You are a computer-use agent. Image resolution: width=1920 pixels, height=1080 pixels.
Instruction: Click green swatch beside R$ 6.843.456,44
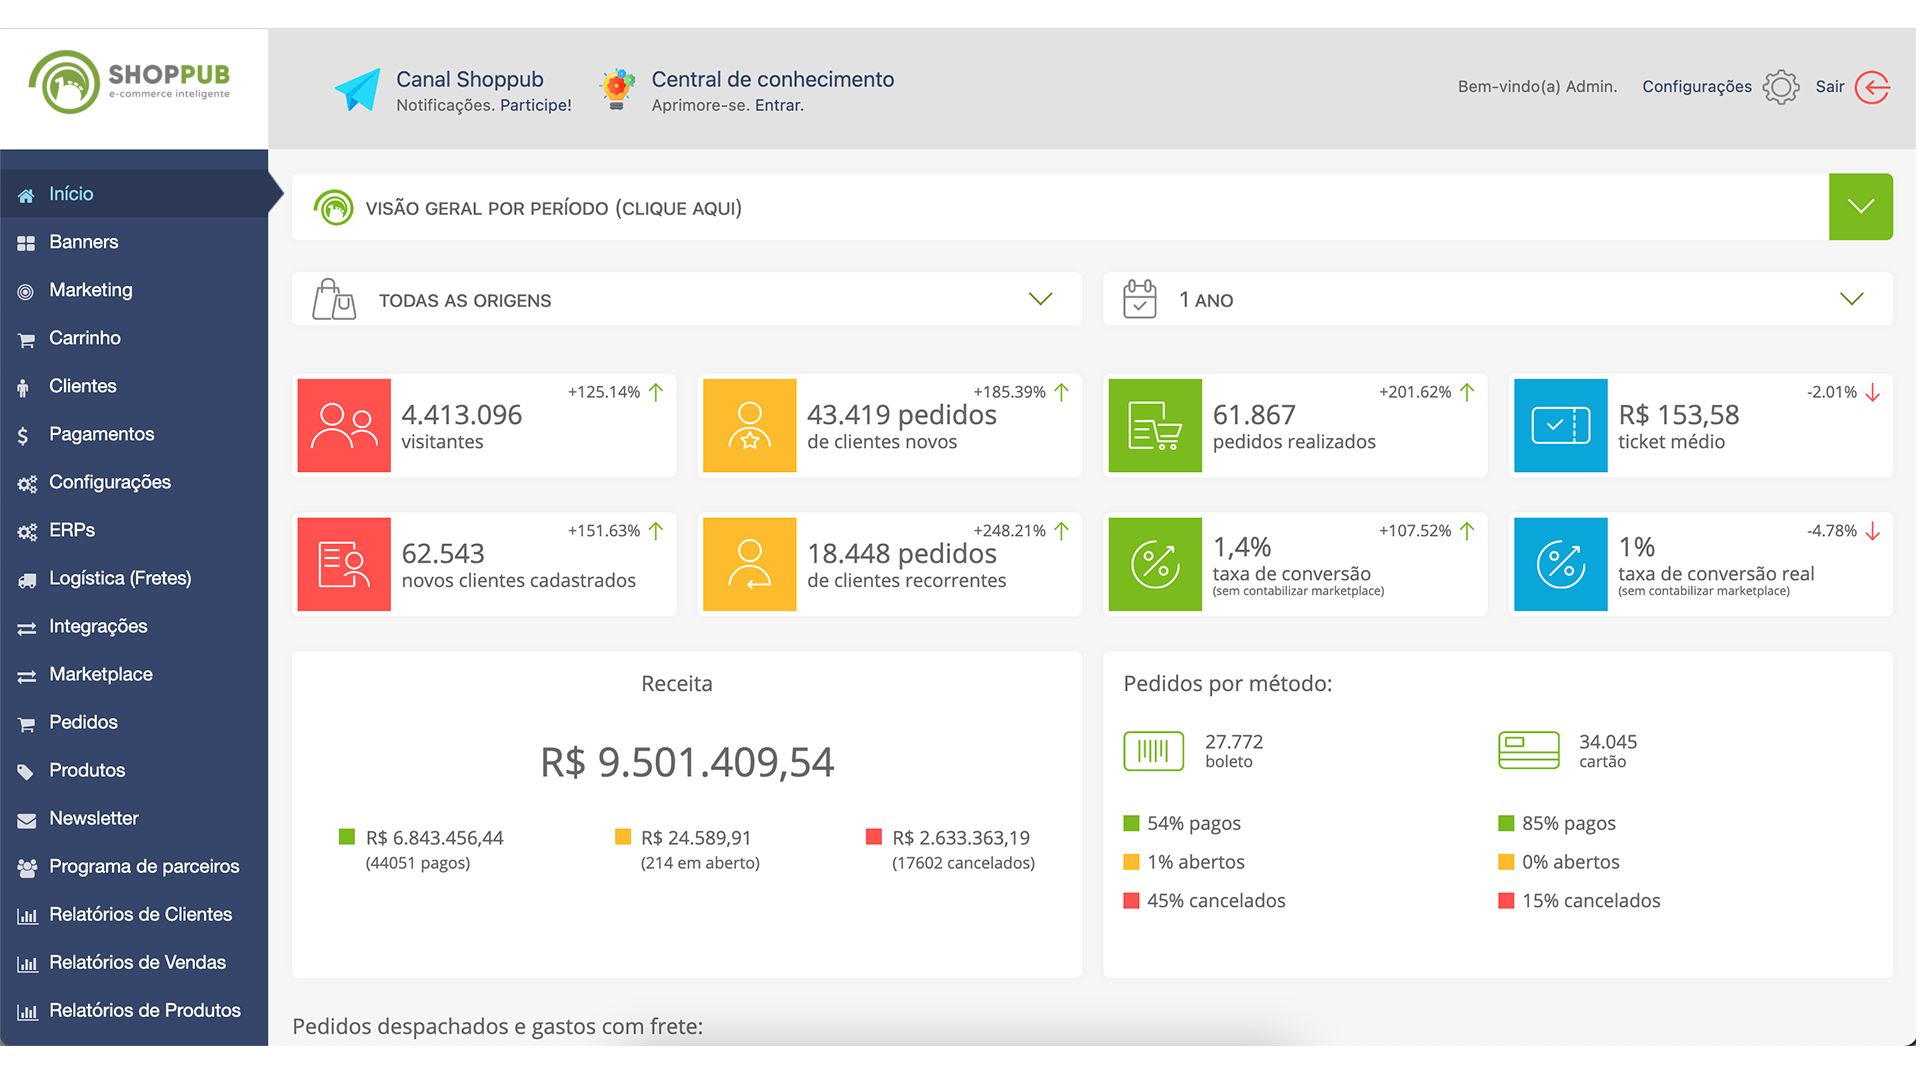point(347,836)
